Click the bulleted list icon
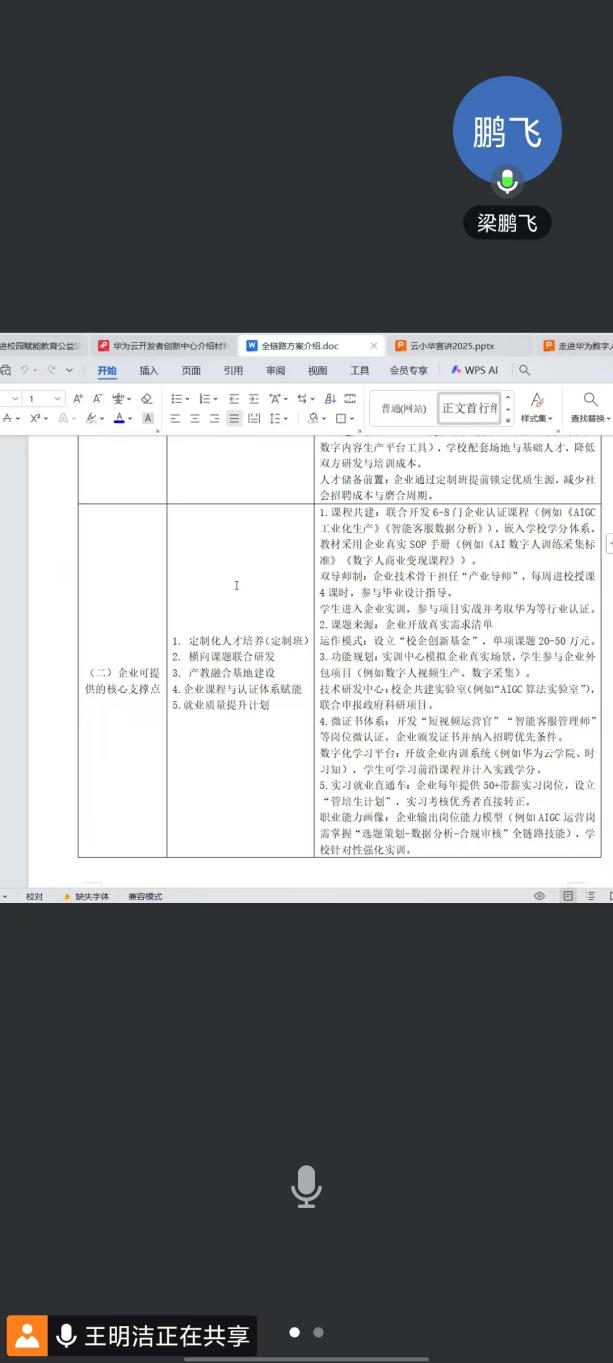The width and height of the screenshot is (613, 1363). (x=176, y=398)
